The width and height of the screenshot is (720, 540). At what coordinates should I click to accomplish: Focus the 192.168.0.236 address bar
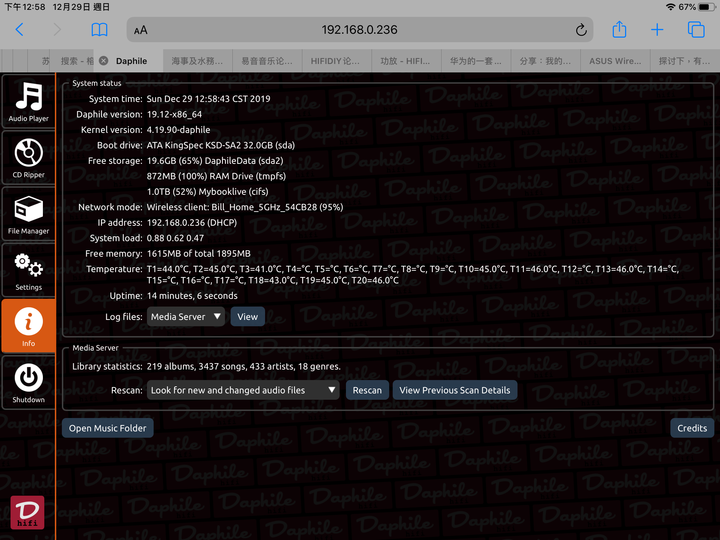(359, 30)
